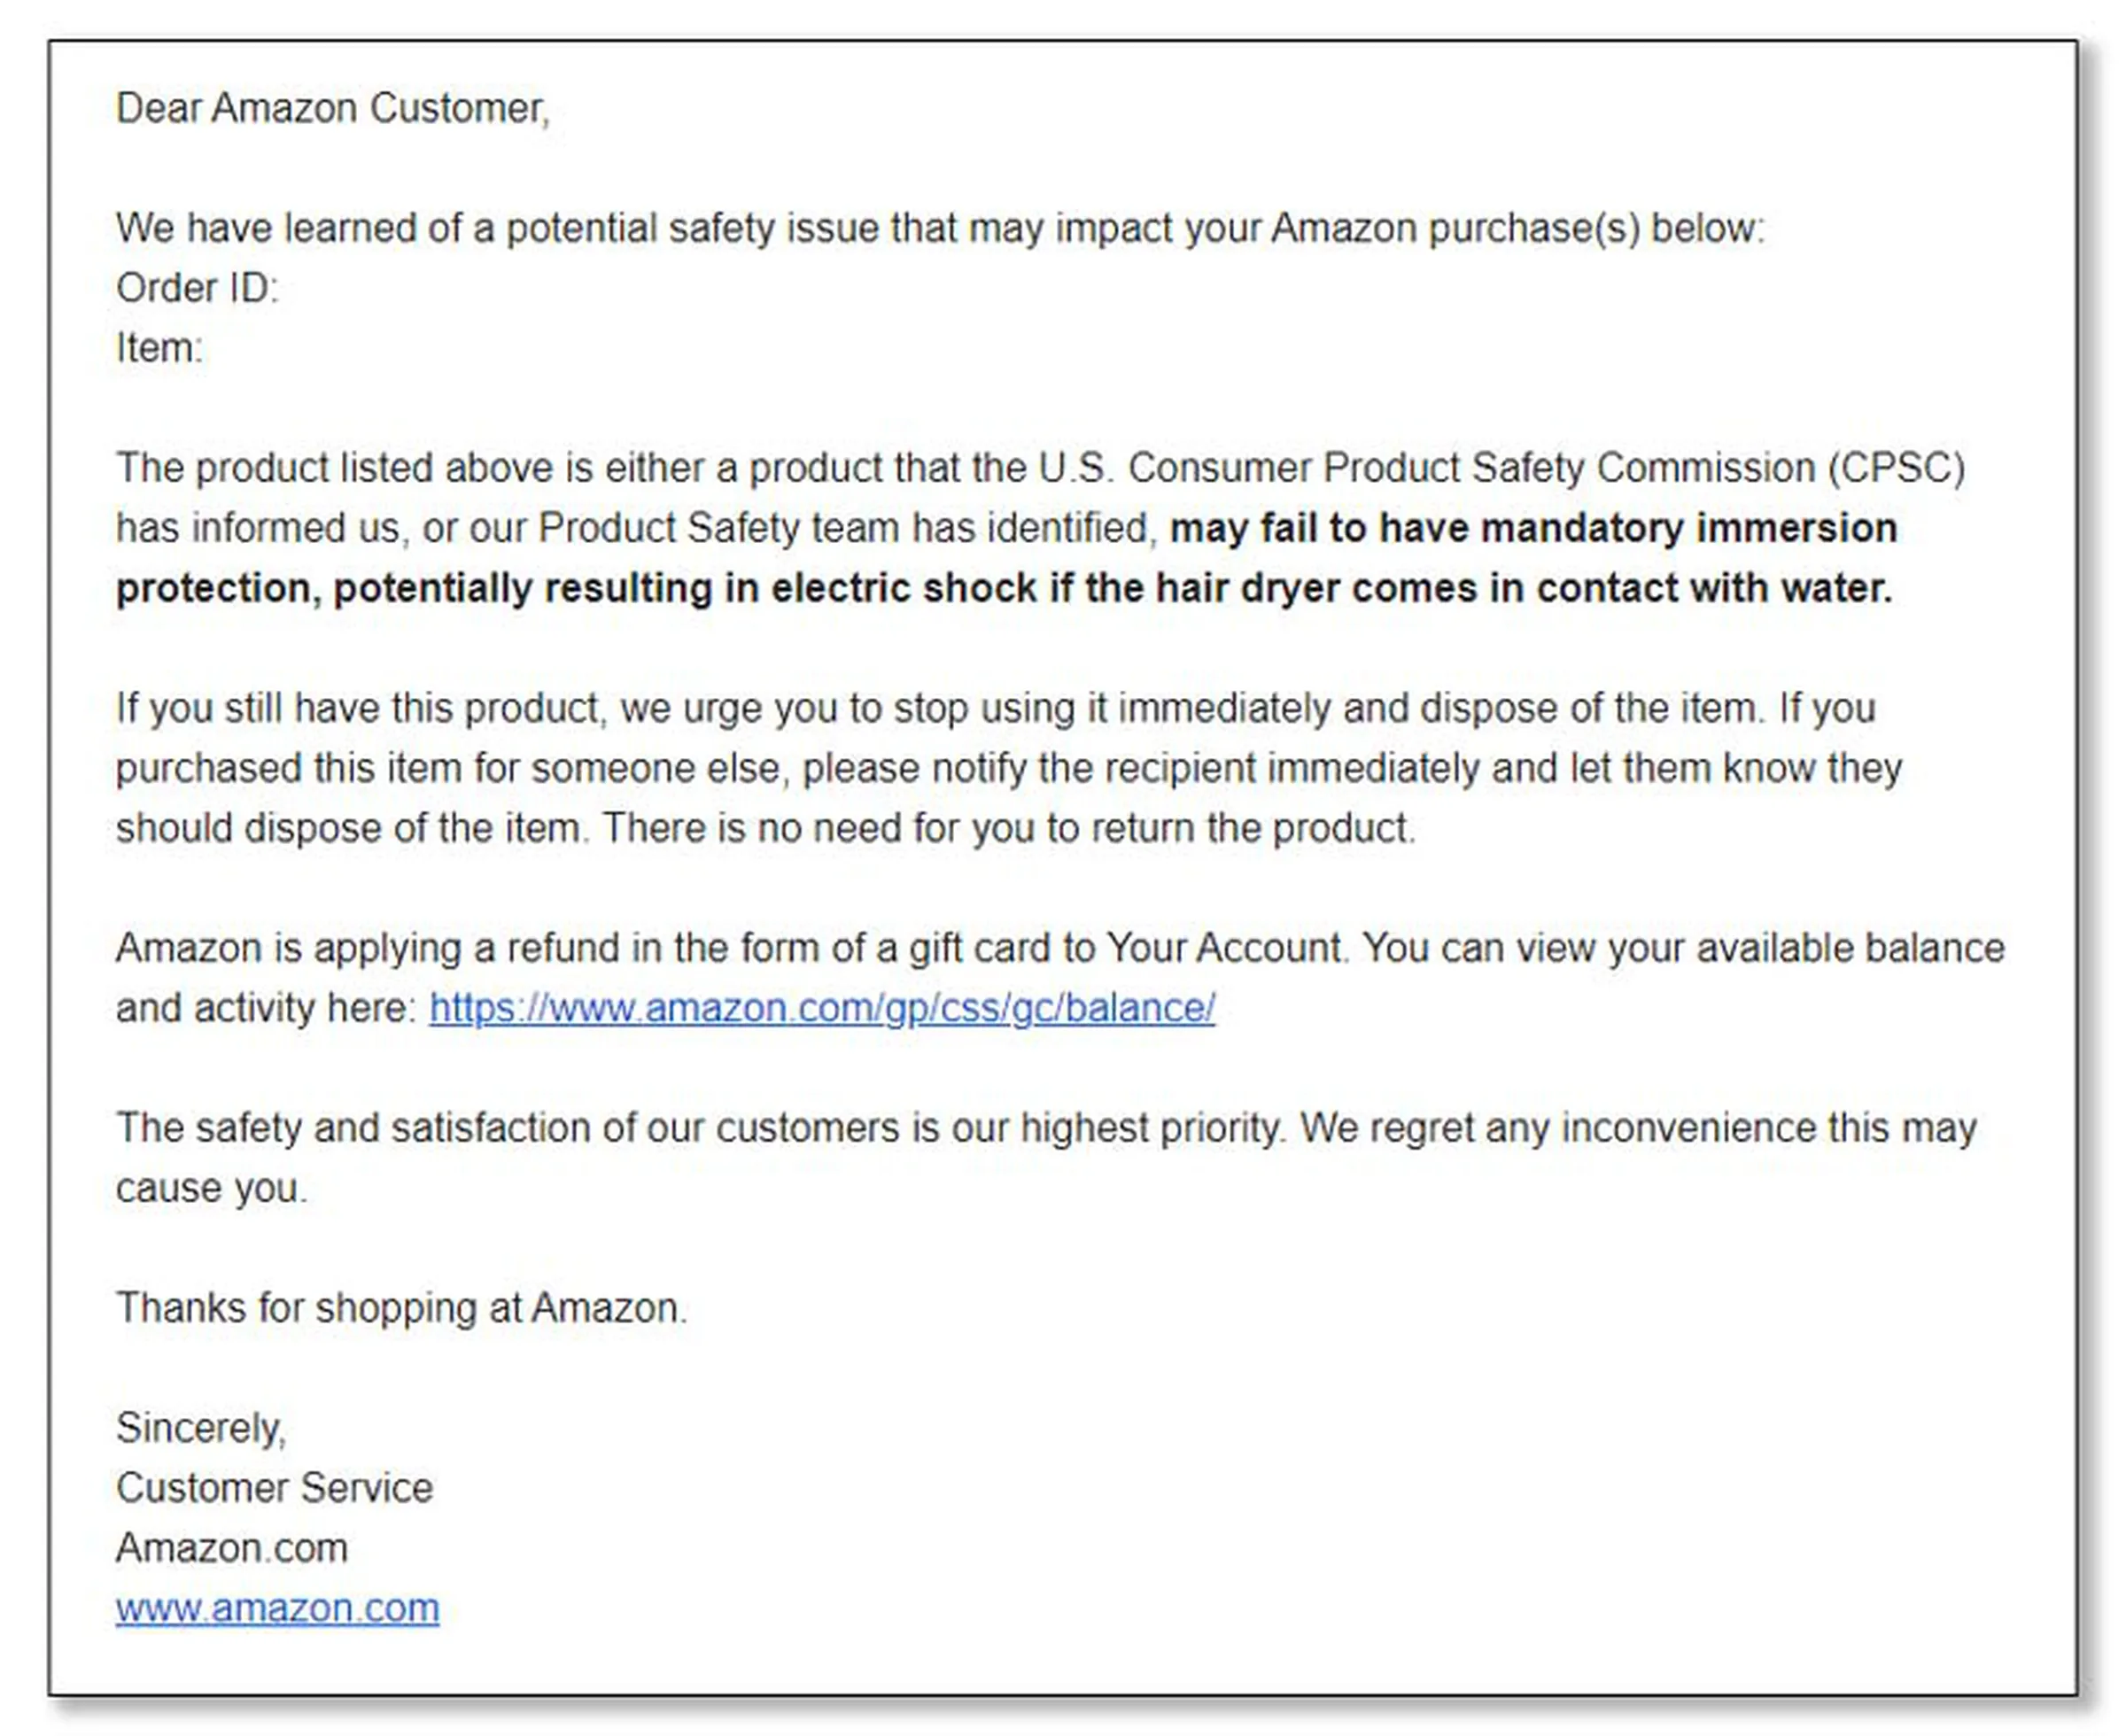Click the 'We have learned of a potential safety issue' sentence

(x=940, y=228)
